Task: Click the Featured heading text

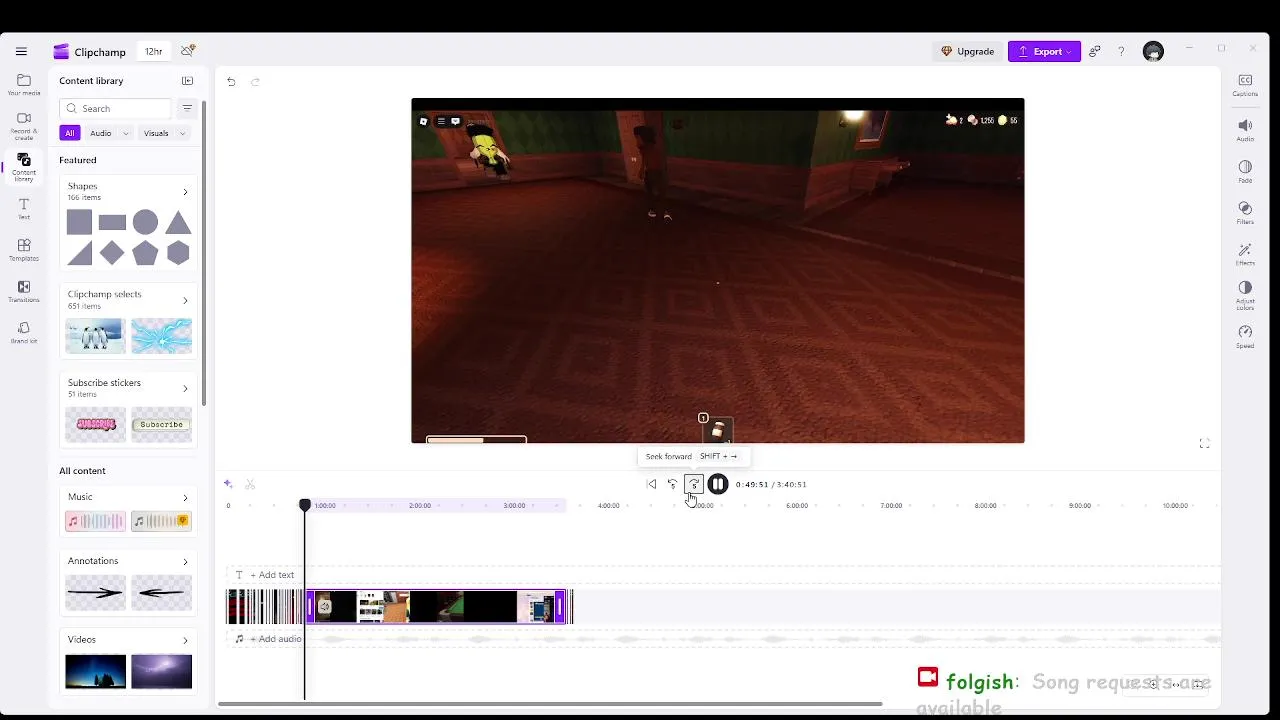Action: coord(78,160)
